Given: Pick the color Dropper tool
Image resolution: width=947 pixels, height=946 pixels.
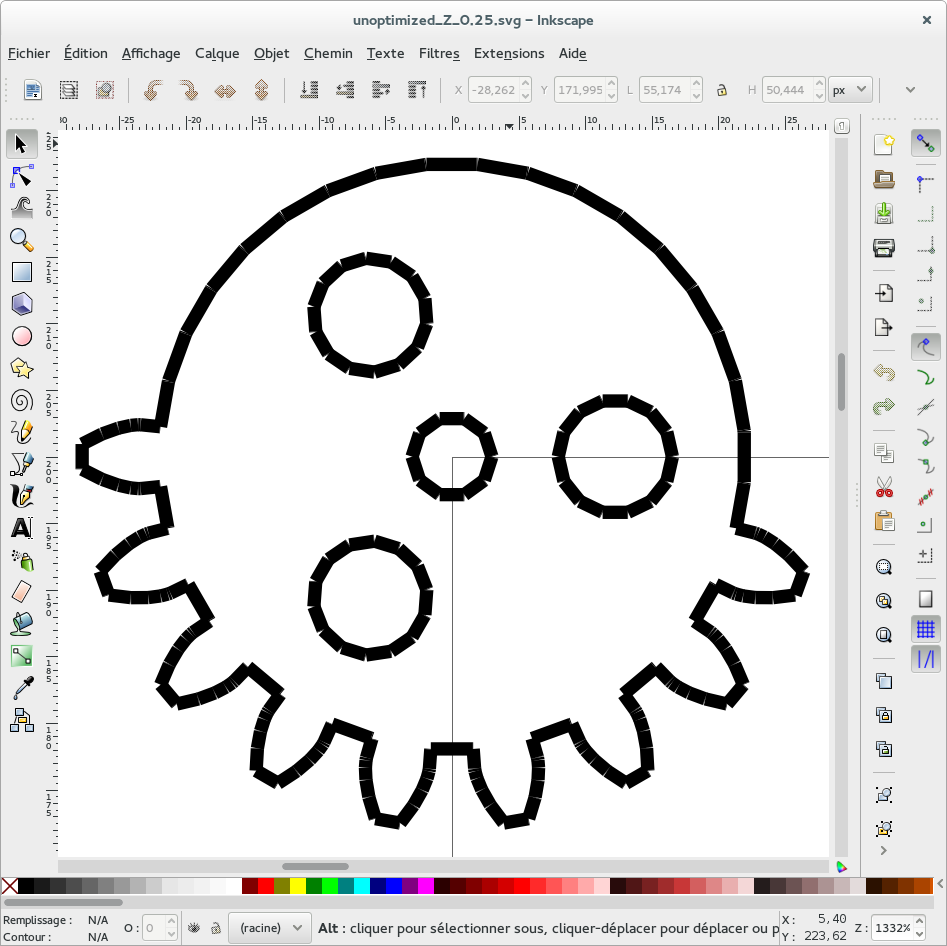Looking at the screenshot, I should 21,688.
